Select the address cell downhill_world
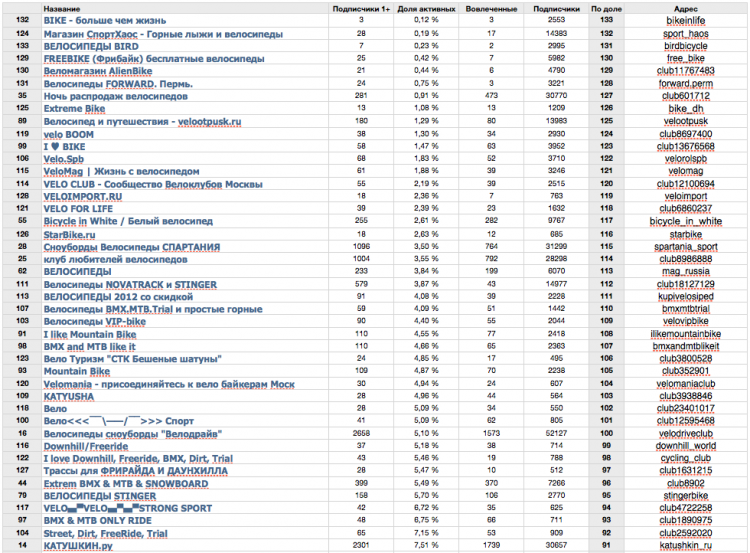Screen dimensions: 750x553 point(686,446)
